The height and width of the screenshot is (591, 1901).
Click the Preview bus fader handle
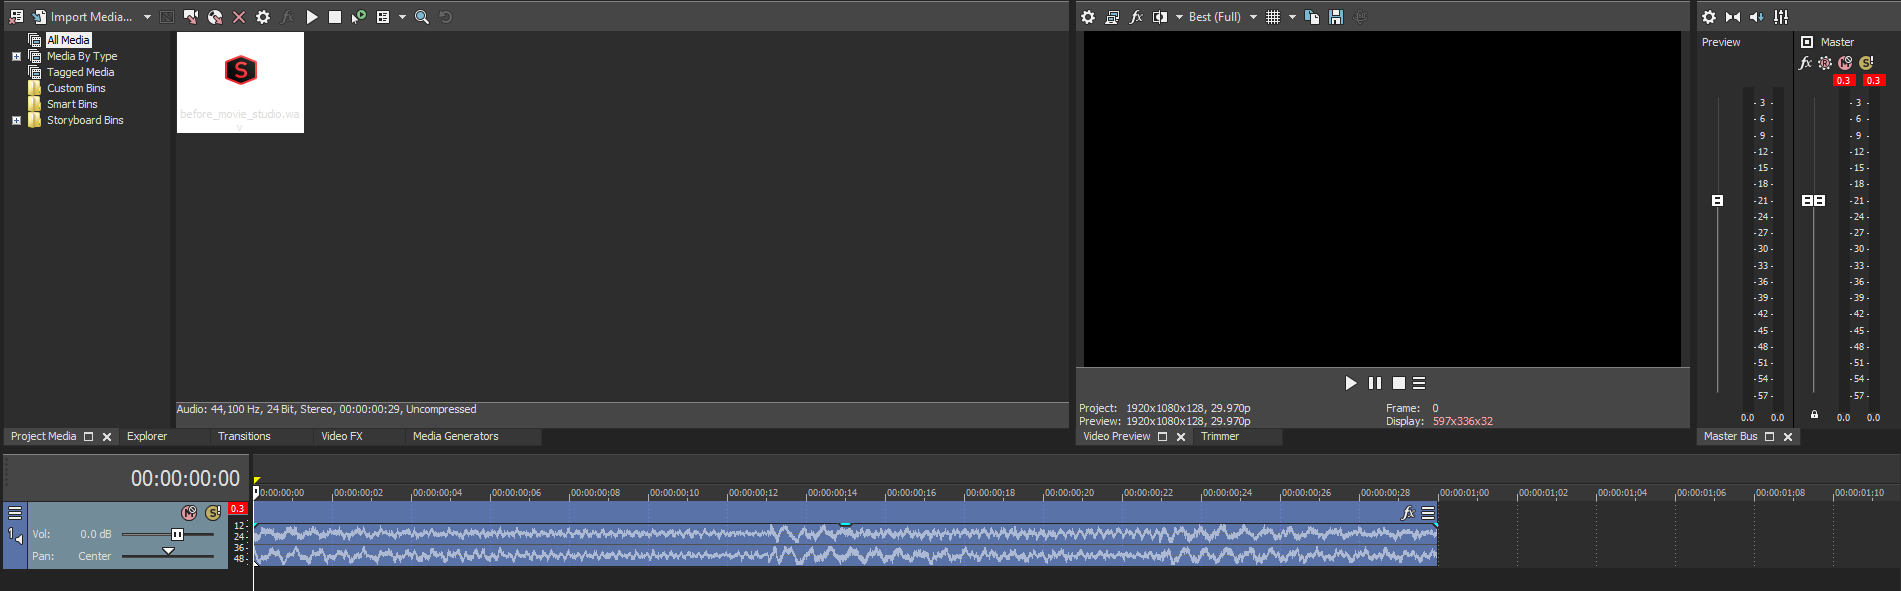(x=1717, y=201)
